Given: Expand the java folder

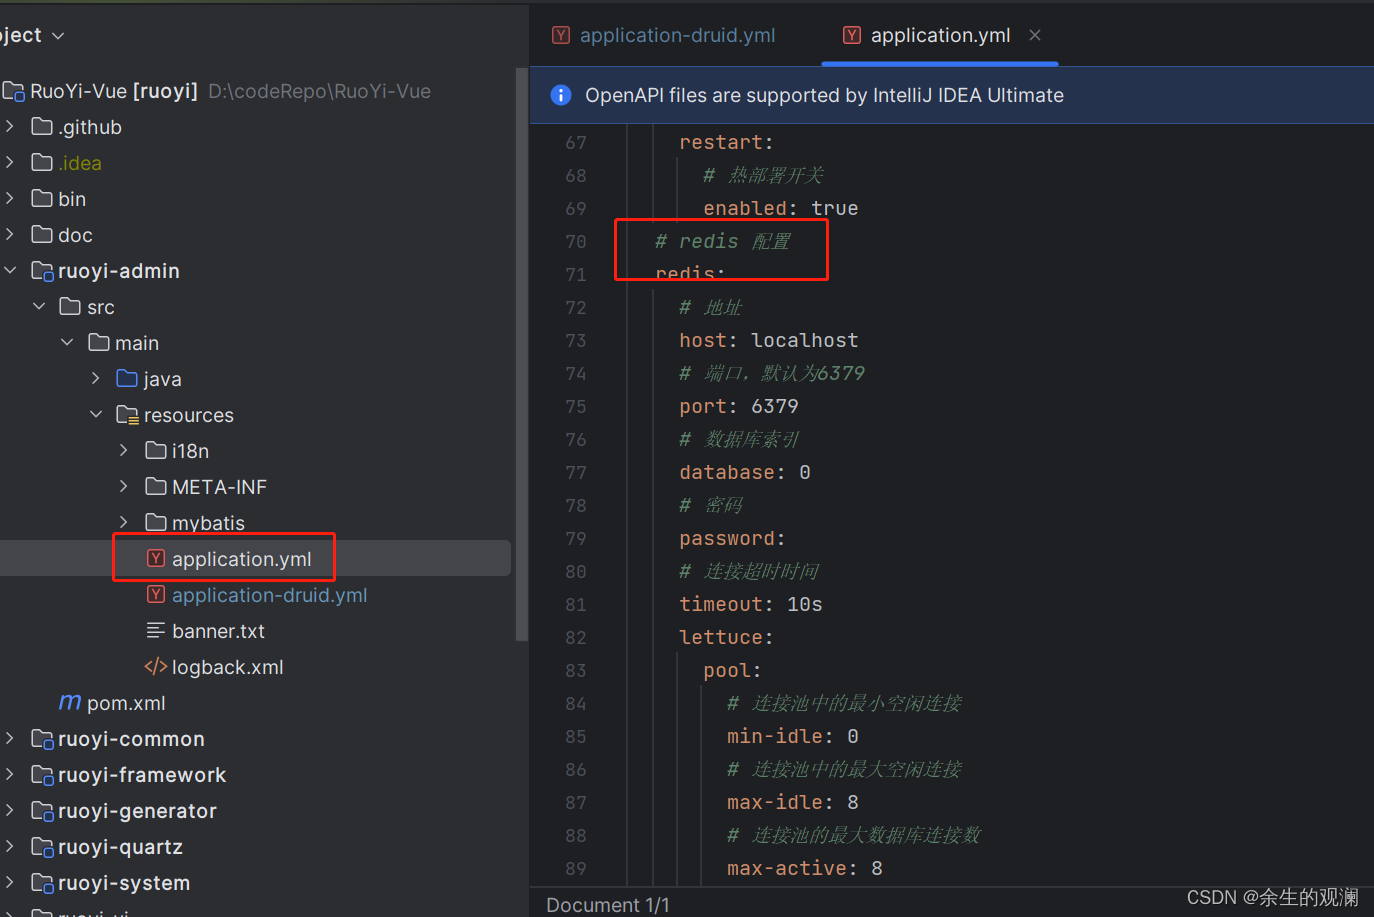Looking at the screenshot, I should [96, 379].
